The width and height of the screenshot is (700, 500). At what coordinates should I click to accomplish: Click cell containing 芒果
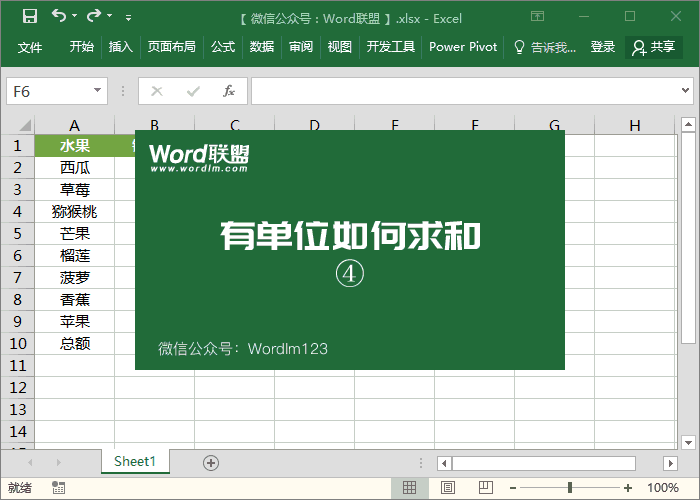(75, 233)
